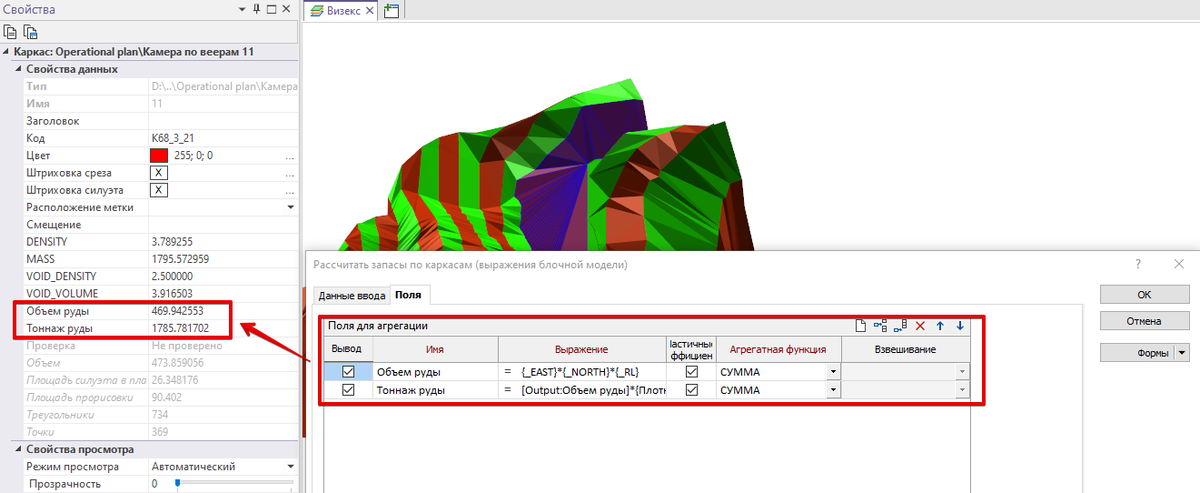The image size is (1200, 493).
Task: Click the red Цвет color swatch
Action: point(158,156)
